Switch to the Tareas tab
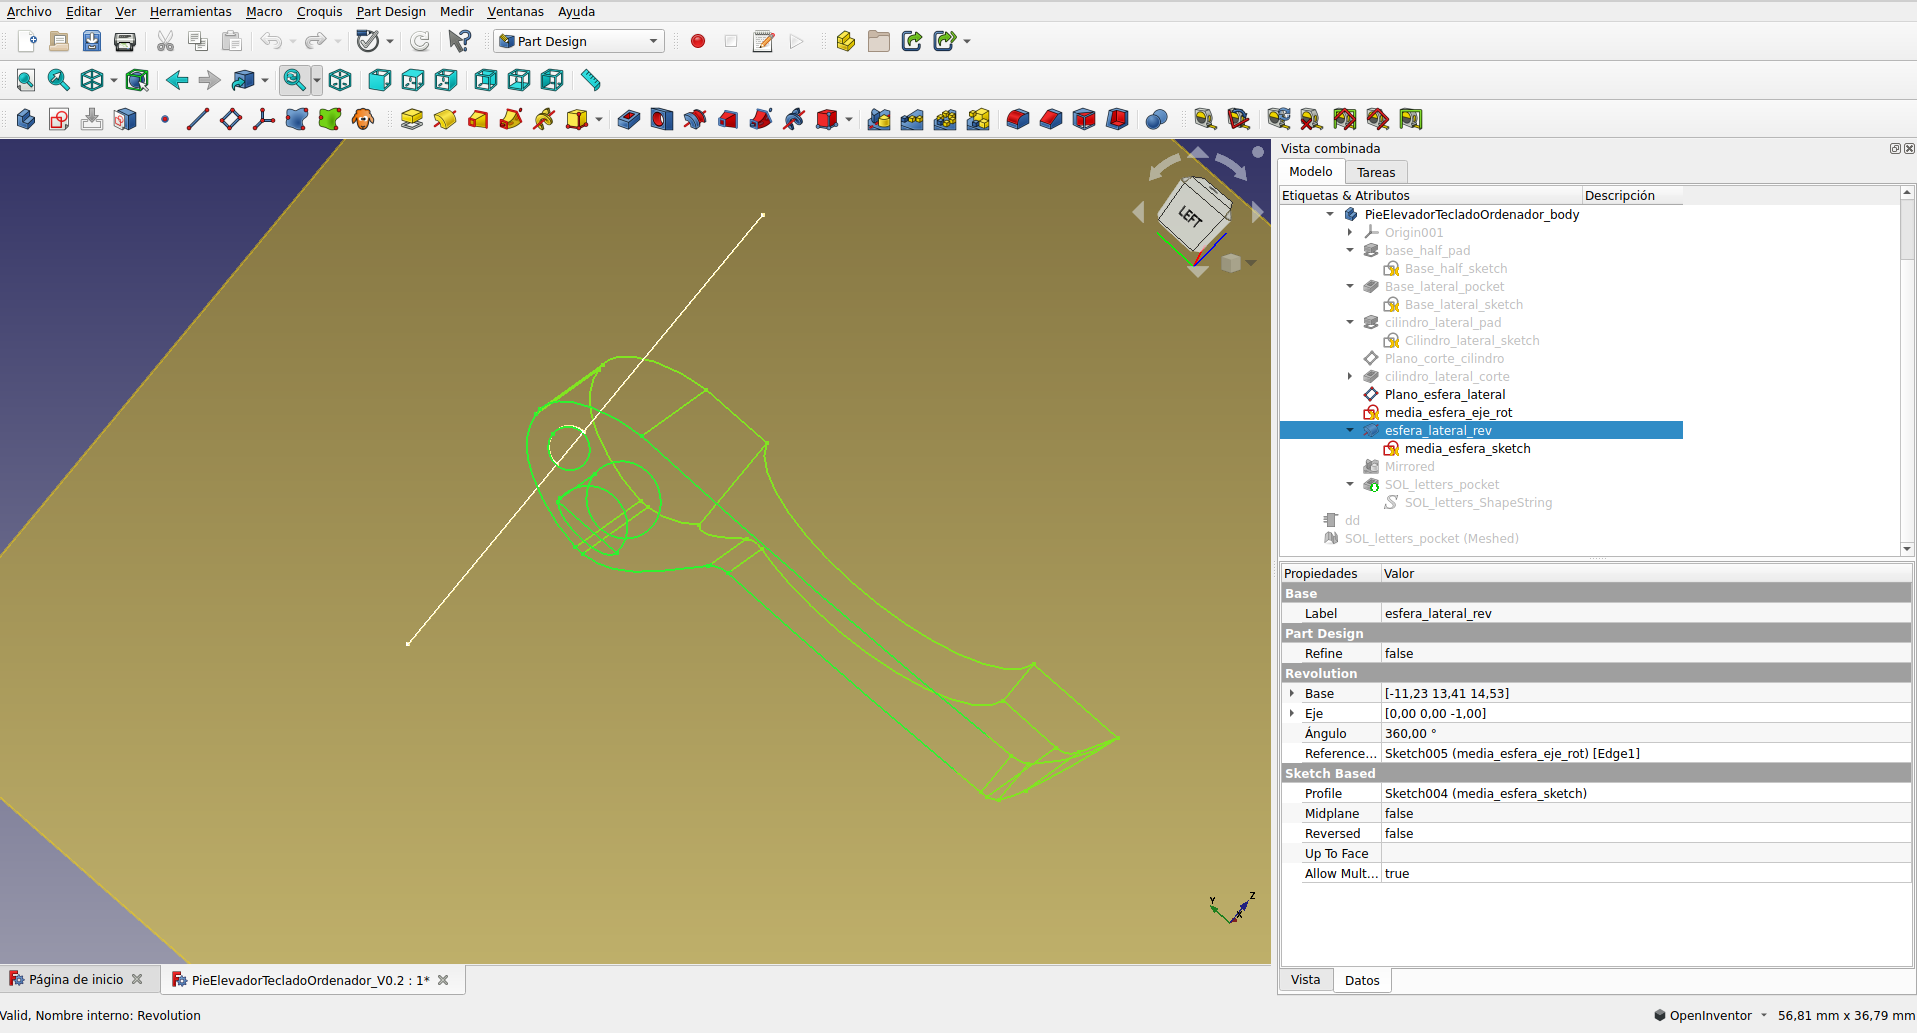Image resolution: width=1917 pixels, height=1033 pixels. click(1376, 172)
